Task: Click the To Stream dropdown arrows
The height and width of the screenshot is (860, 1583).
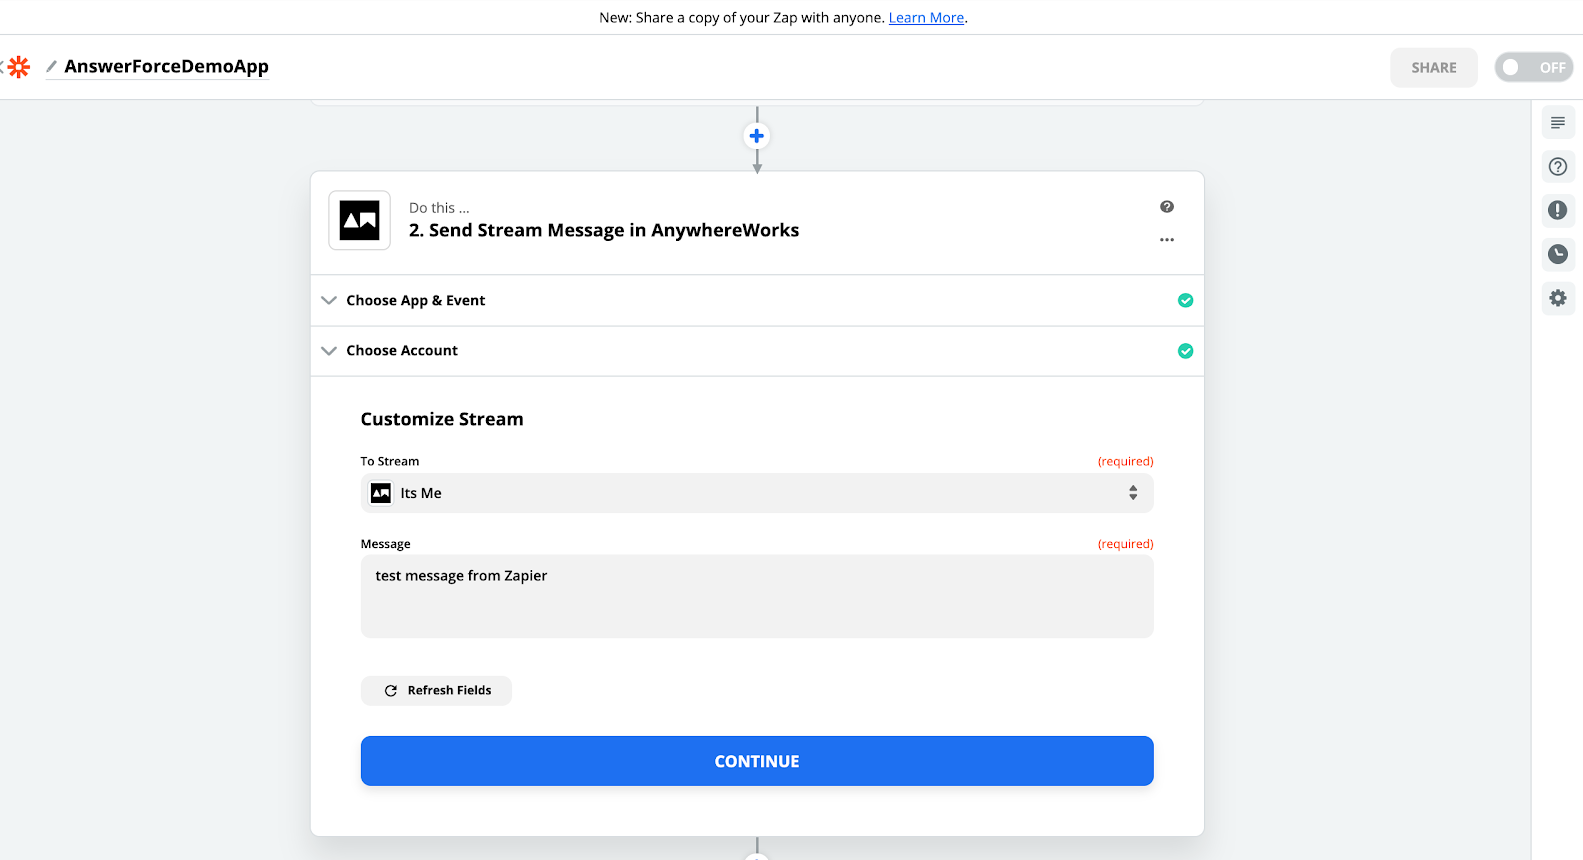Action: pos(1133,493)
